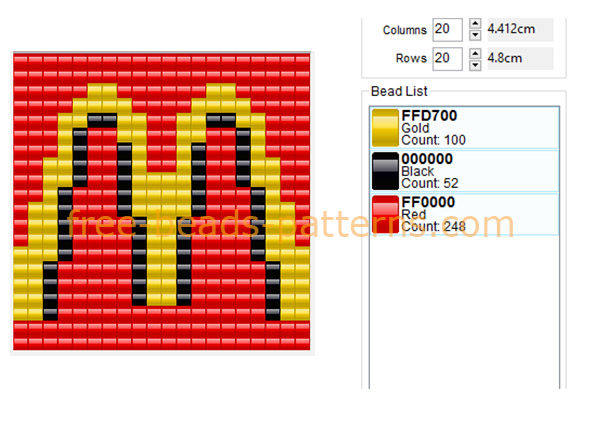Click the 000000 hex code text
600x440 pixels.
[427, 159]
